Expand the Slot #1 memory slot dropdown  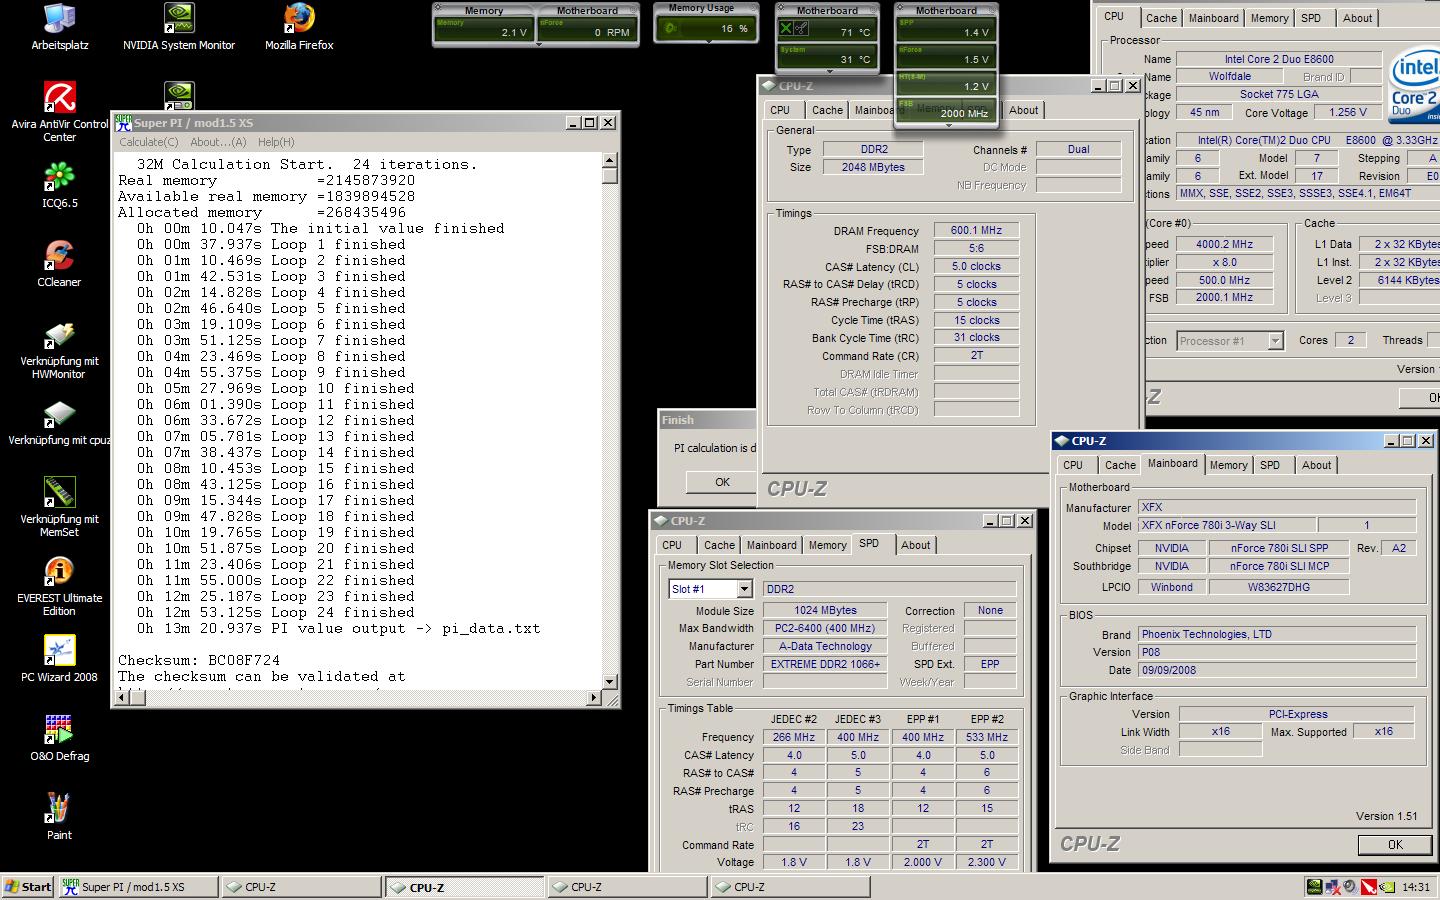[744, 589]
